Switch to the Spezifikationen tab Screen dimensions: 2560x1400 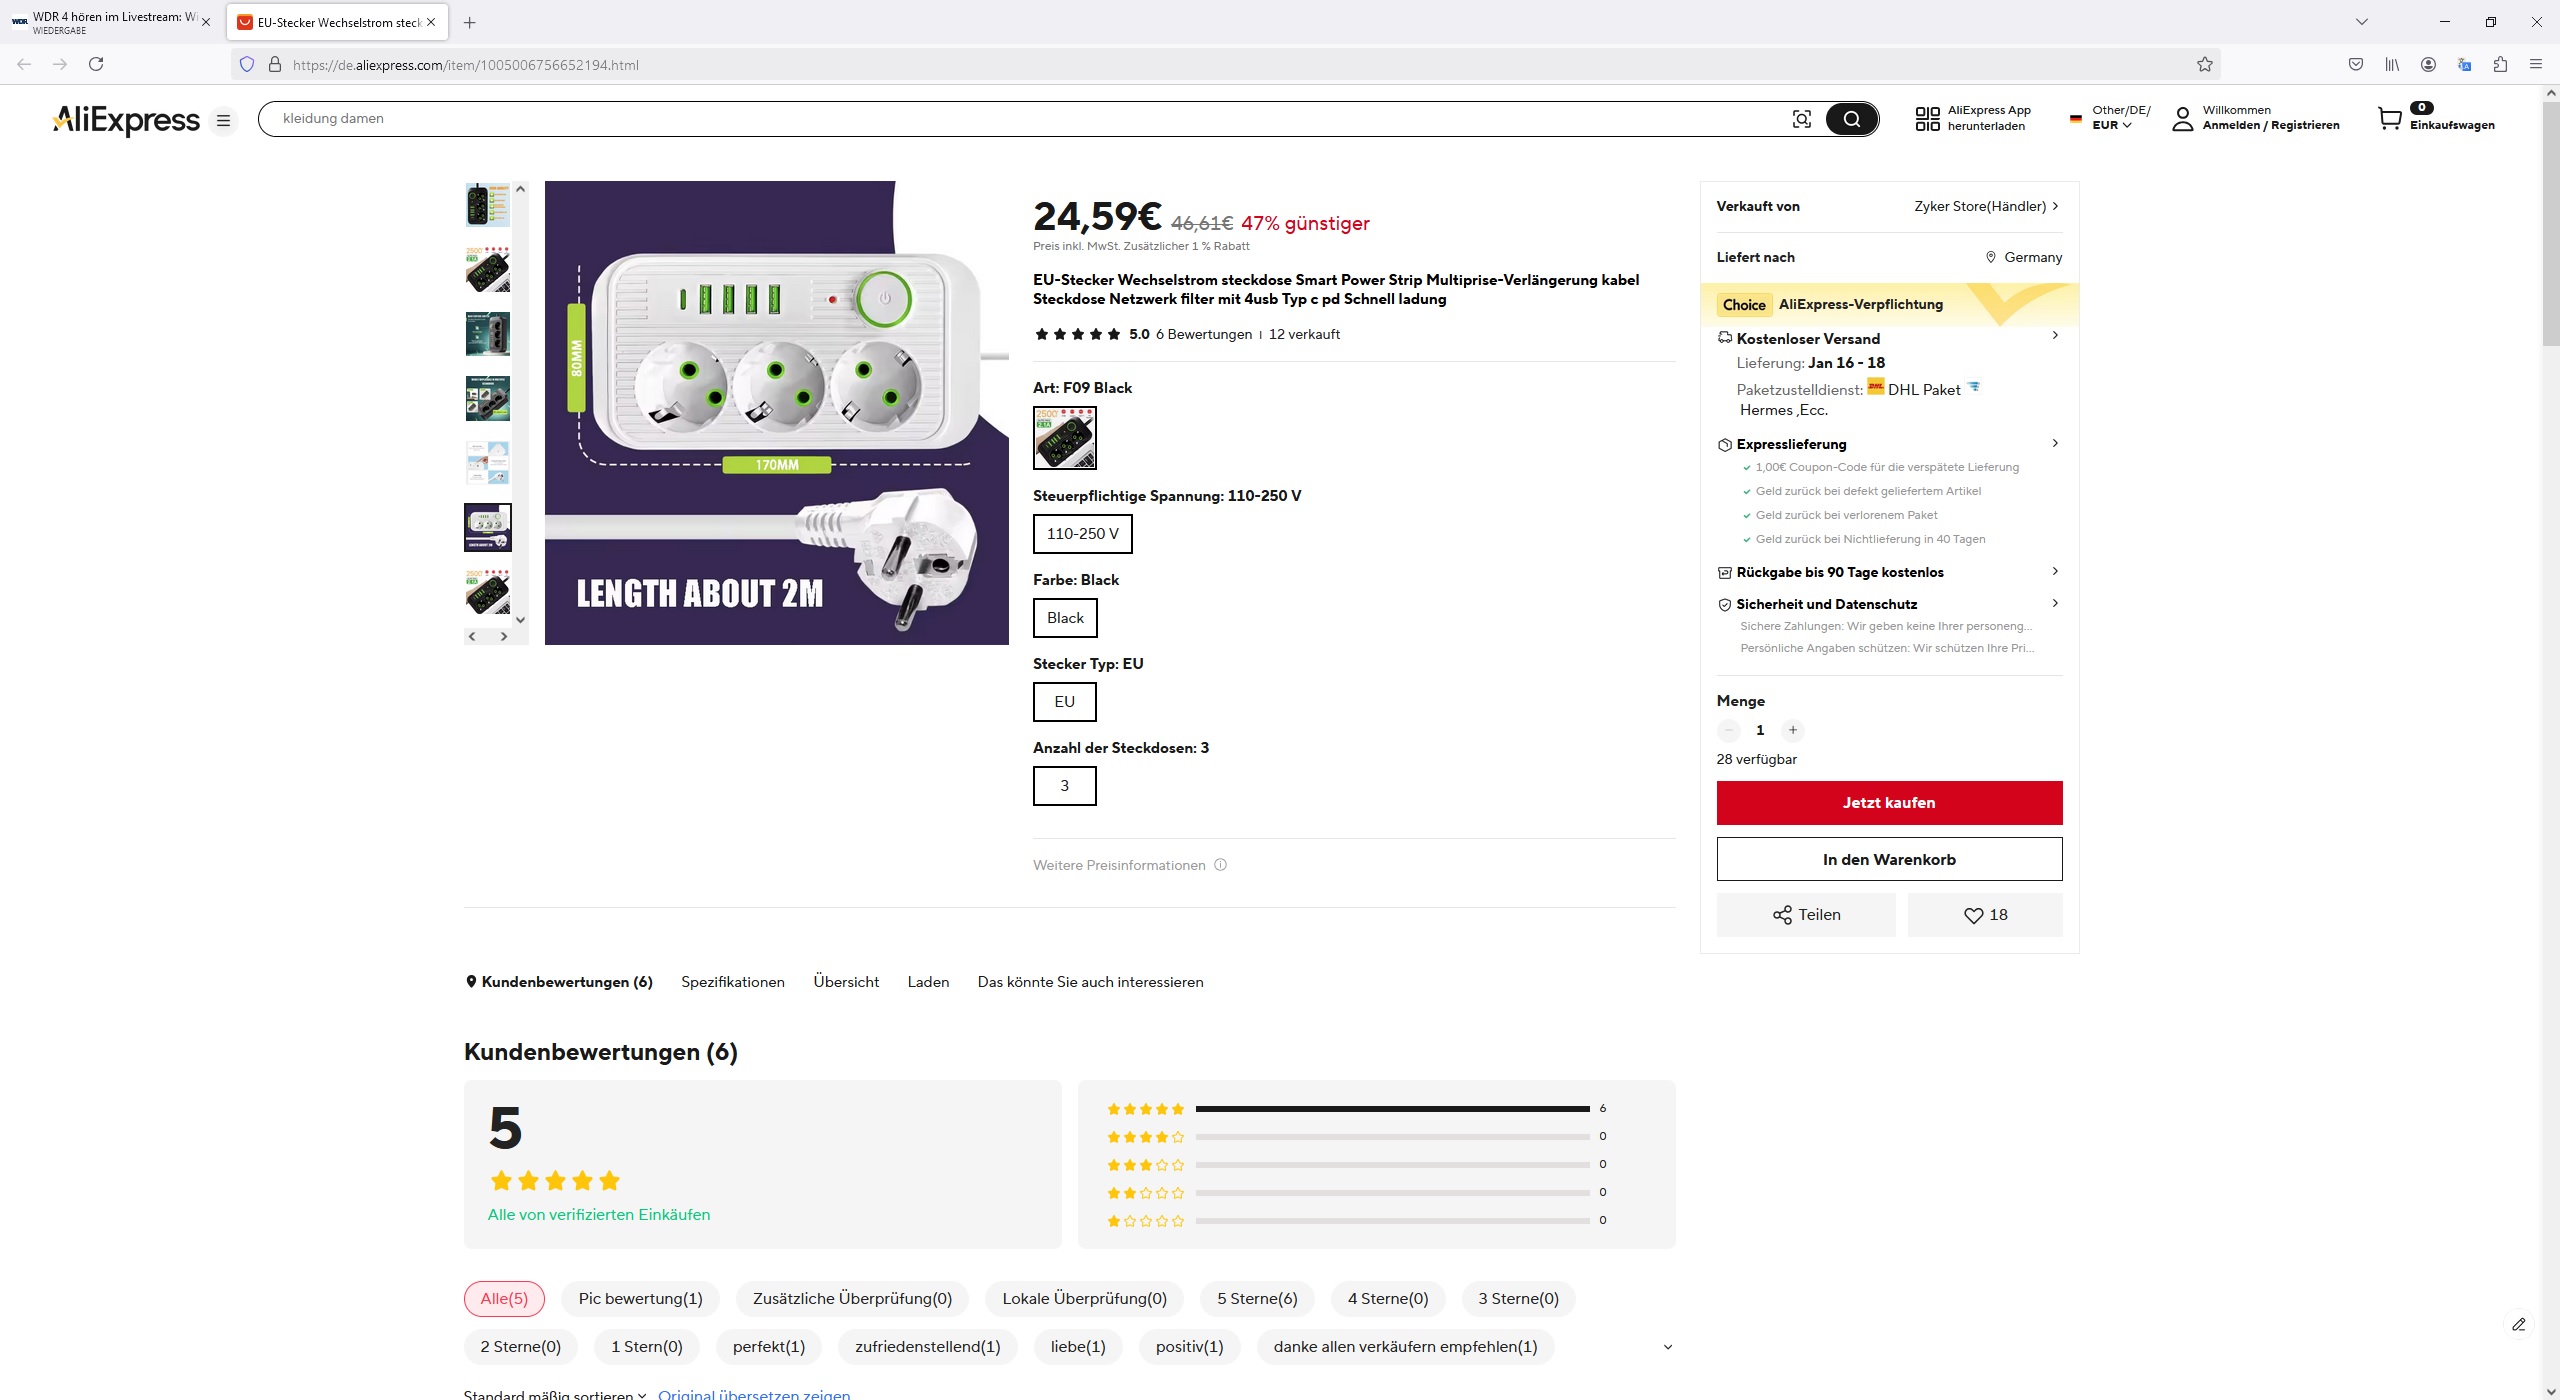tap(732, 982)
